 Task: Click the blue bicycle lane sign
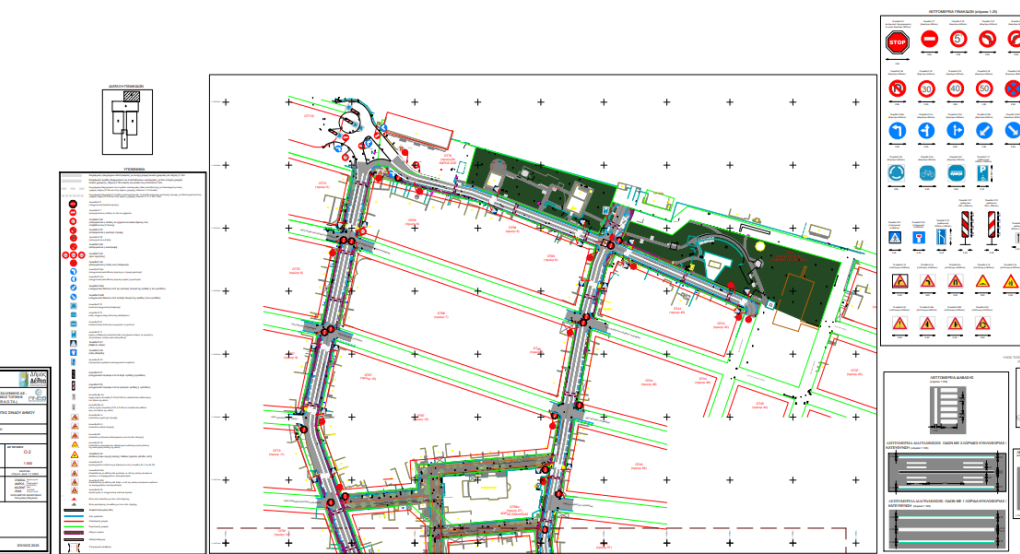(927, 175)
